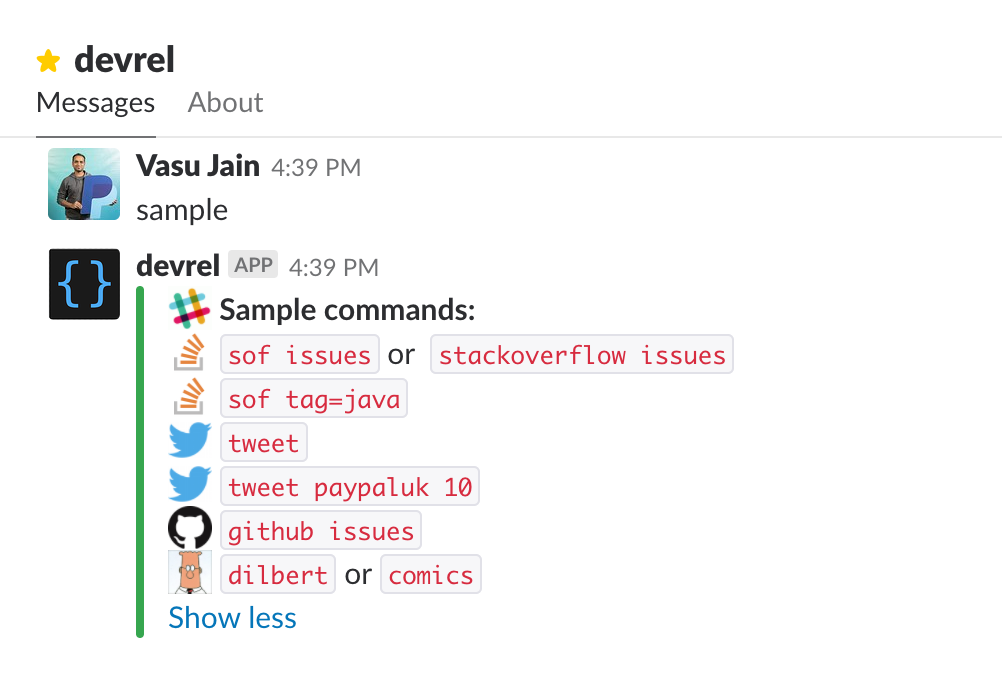The image size is (1002, 682).
Task: Click Stack Overflow icon beside sof issues
Action: (189, 354)
